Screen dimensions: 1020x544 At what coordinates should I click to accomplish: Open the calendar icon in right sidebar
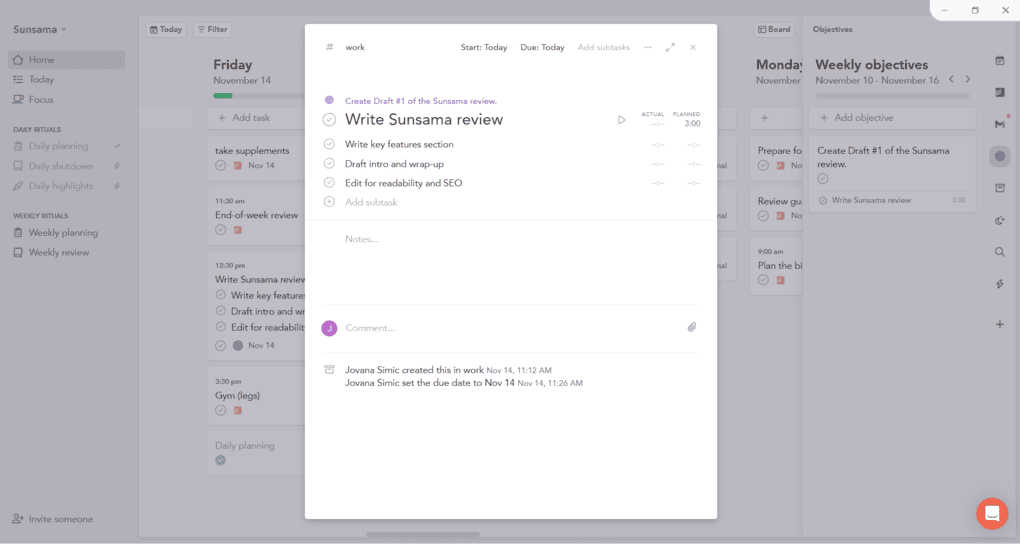(999, 61)
